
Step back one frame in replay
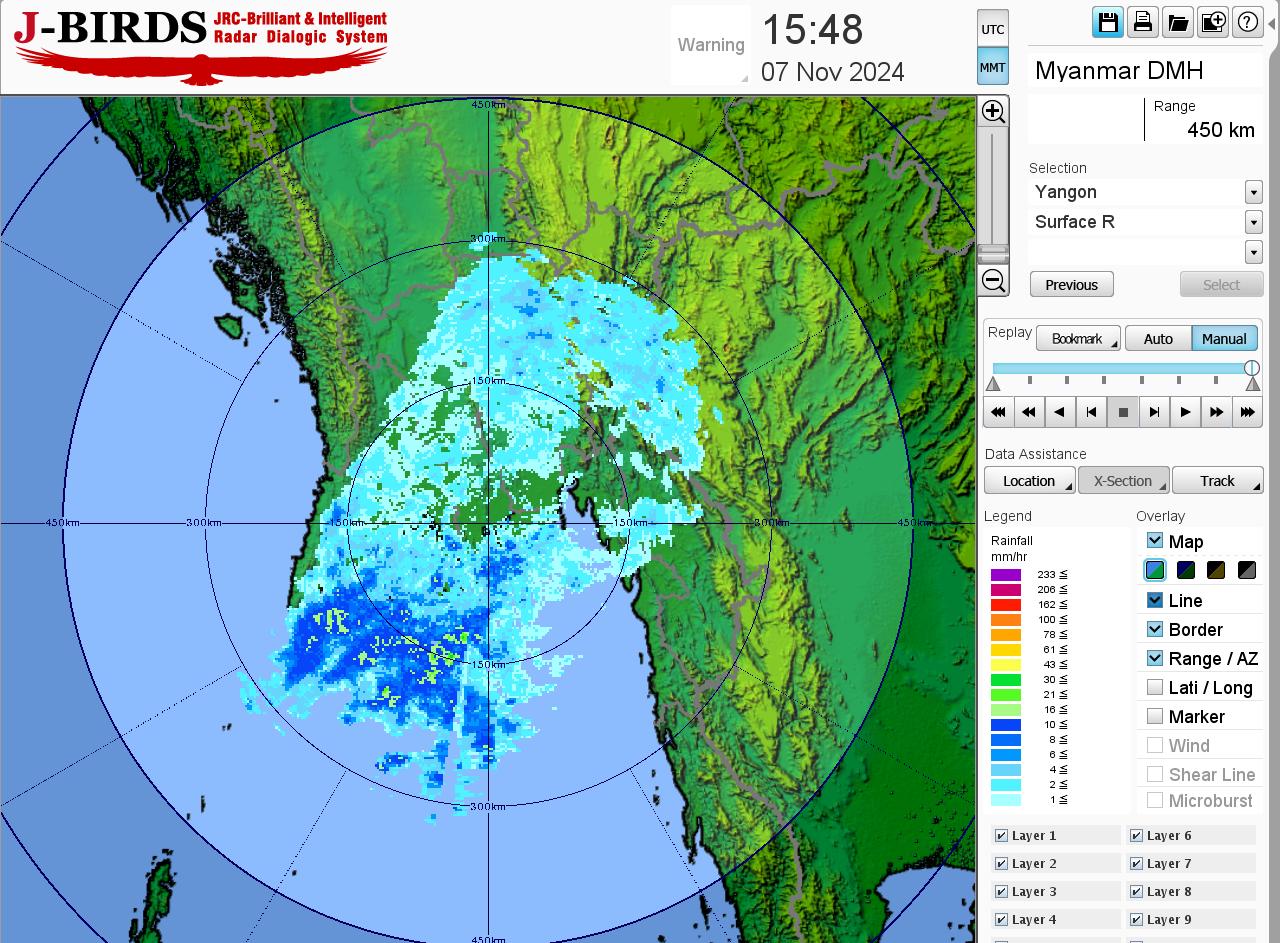(x=1091, y=412)
